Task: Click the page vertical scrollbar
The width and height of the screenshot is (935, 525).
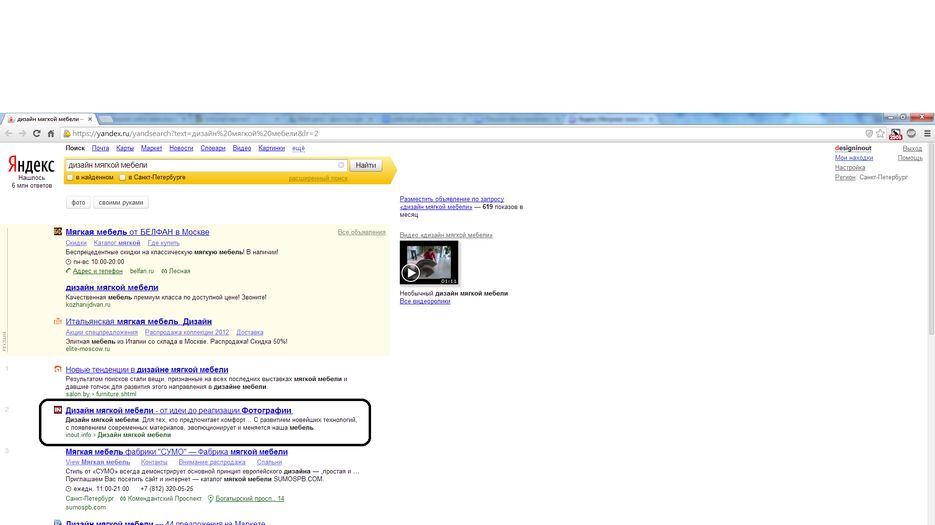Action: [x=931, y=239]
